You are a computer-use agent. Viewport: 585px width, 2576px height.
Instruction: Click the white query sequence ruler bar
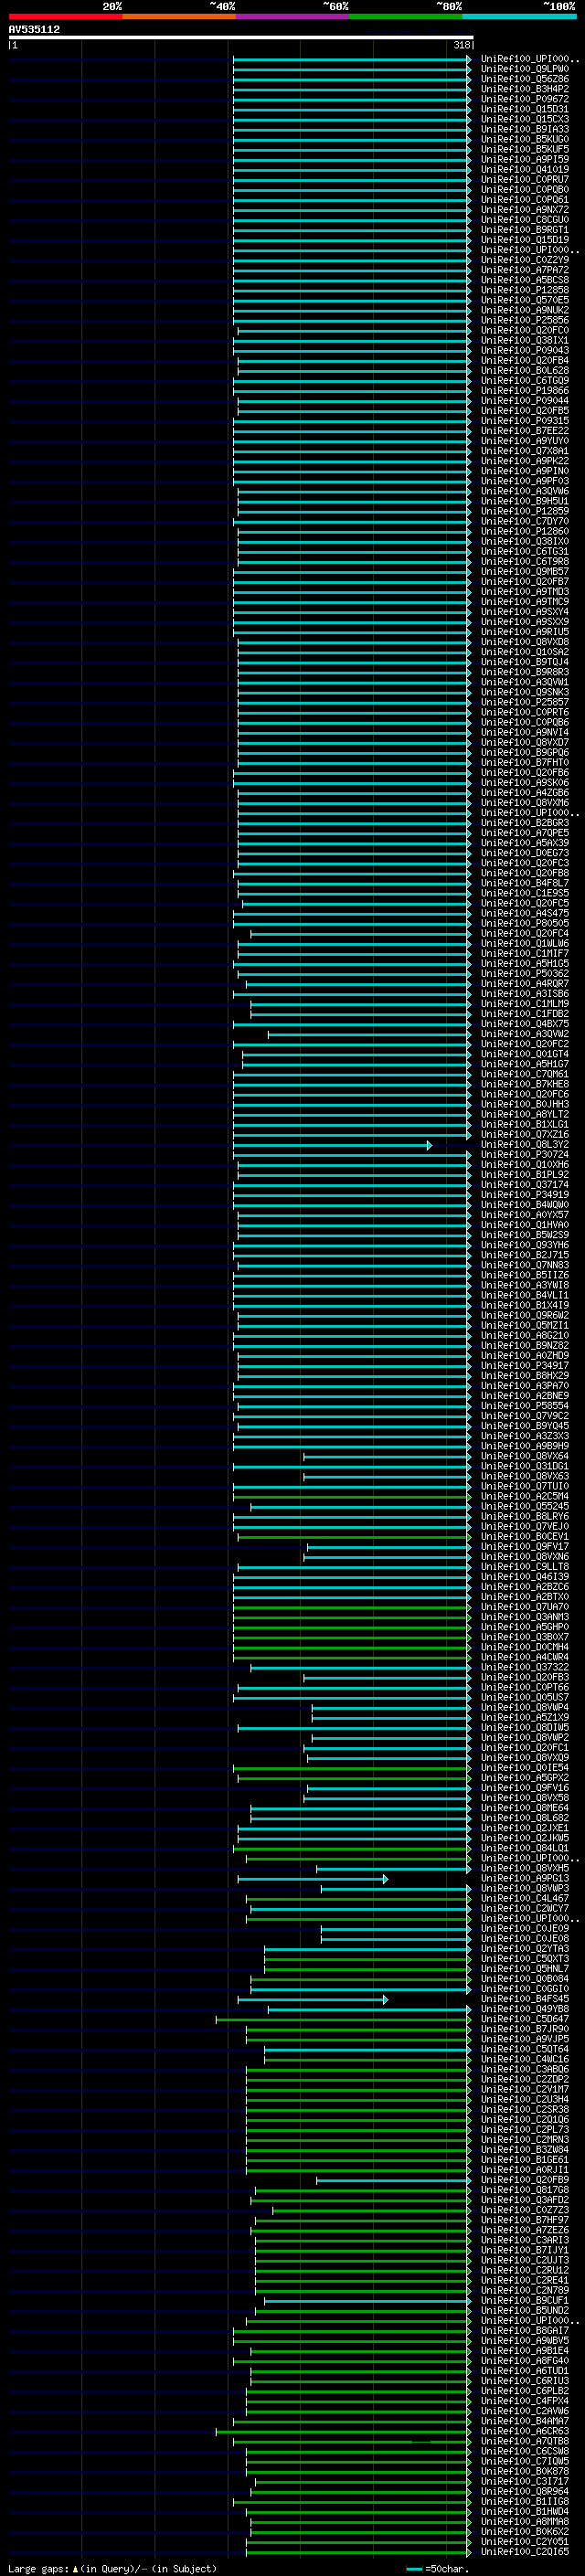[x=240, y=38]
